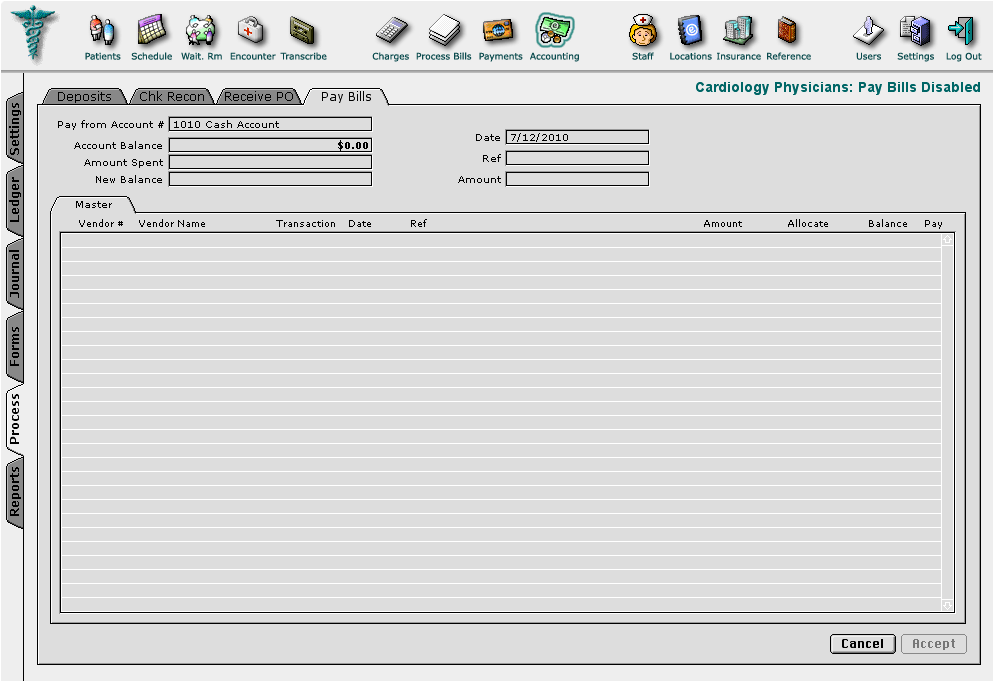The image size is (993, 681).
Task: Switch to the Deposits tab
Action: [x=84, y=96]
